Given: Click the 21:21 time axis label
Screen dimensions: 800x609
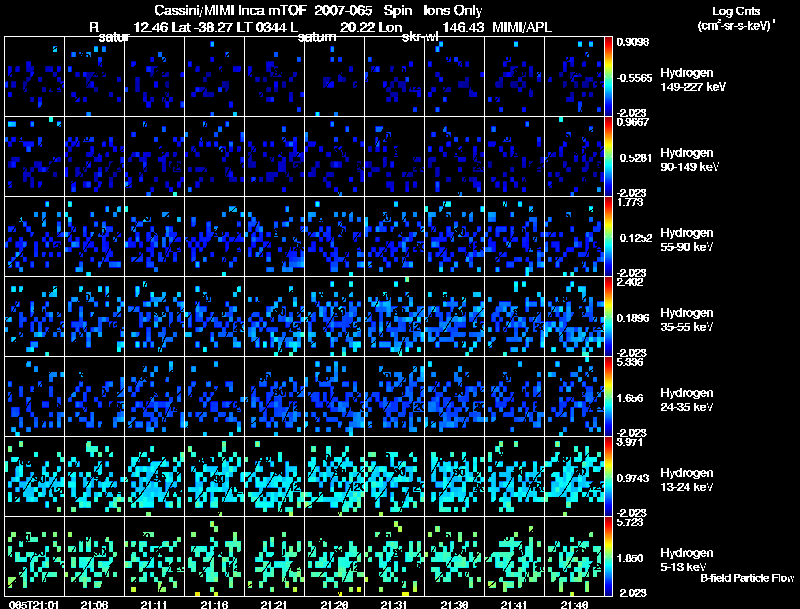Looking at the screenshot, I should point(274,605).
